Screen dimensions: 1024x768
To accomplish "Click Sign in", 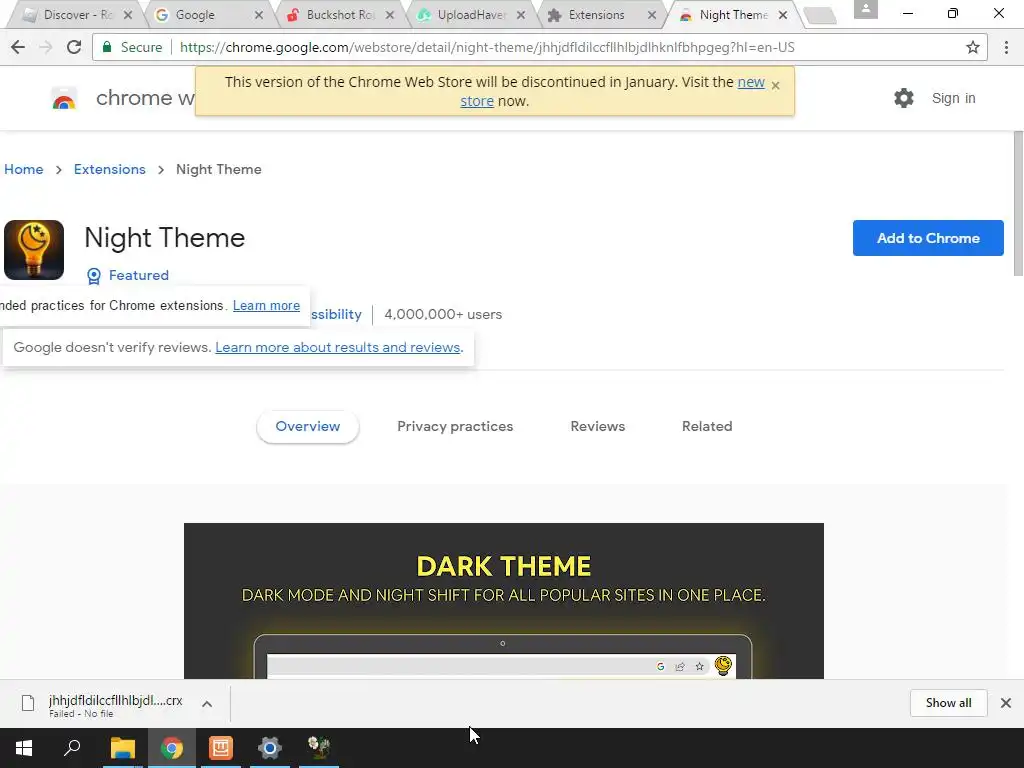I will point(953,98).
